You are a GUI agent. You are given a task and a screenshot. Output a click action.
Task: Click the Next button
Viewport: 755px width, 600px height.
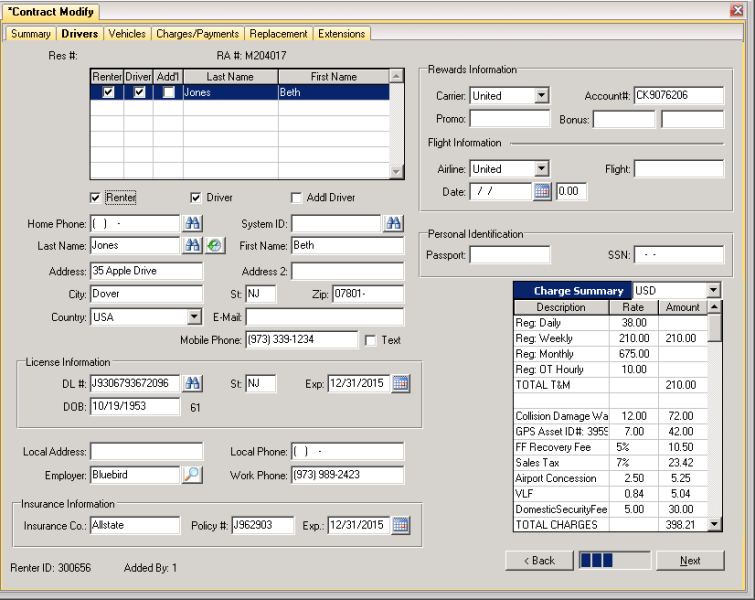pyautogui.click(x=690, y=561)
